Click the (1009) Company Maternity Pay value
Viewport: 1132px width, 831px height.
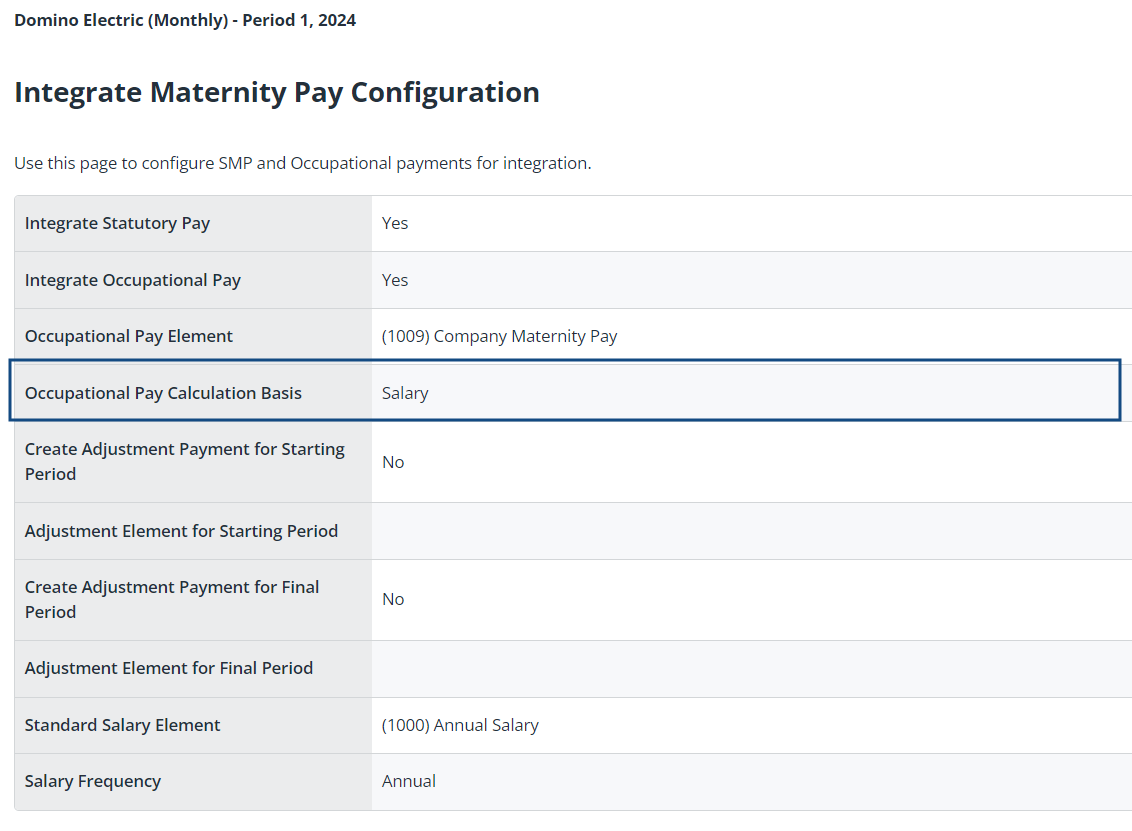[x=500, y=336]
